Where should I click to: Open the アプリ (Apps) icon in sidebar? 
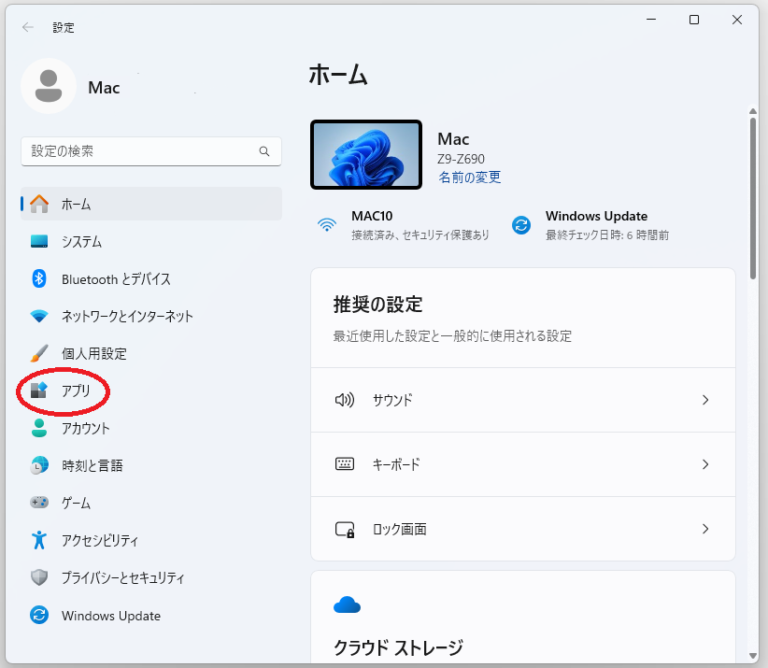click(x=39, y=391)
